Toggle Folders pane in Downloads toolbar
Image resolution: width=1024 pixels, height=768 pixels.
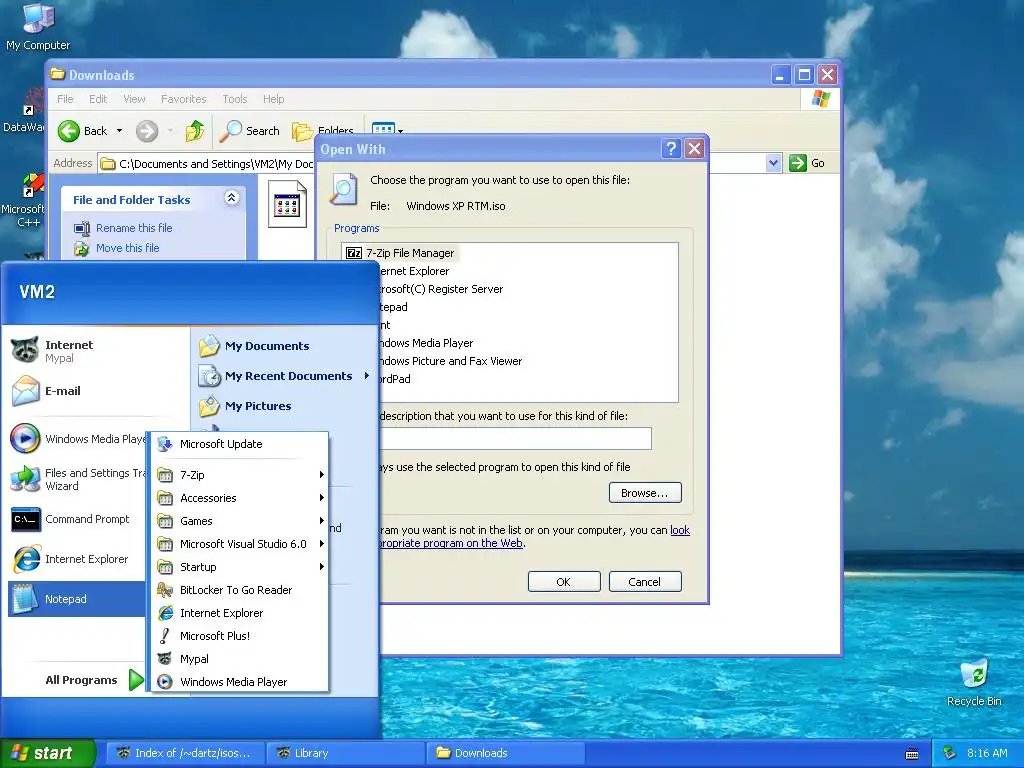pos(323,130)
